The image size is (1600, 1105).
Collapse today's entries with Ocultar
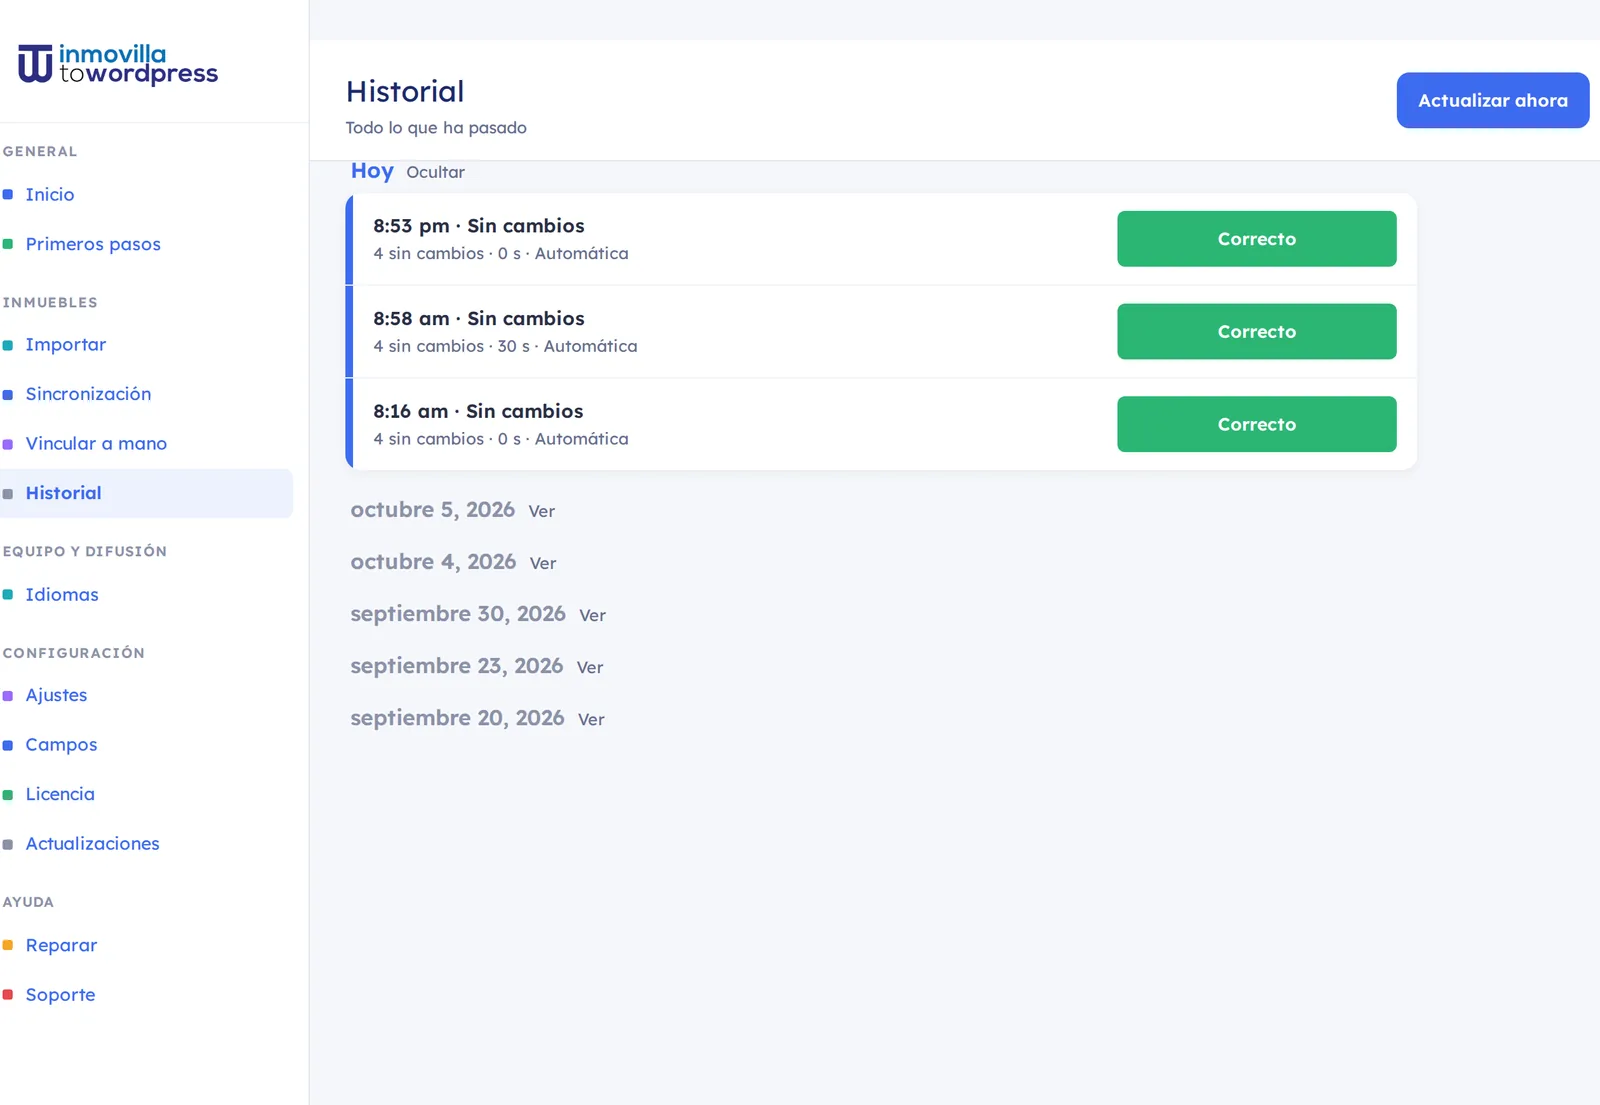435,172
